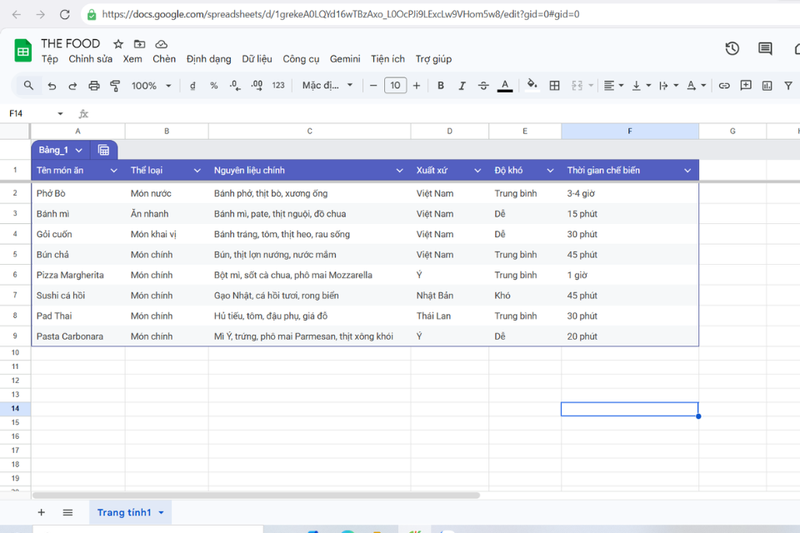Open the zoom 100% dropdown
The image size is (800, 533).
[151, 86]
